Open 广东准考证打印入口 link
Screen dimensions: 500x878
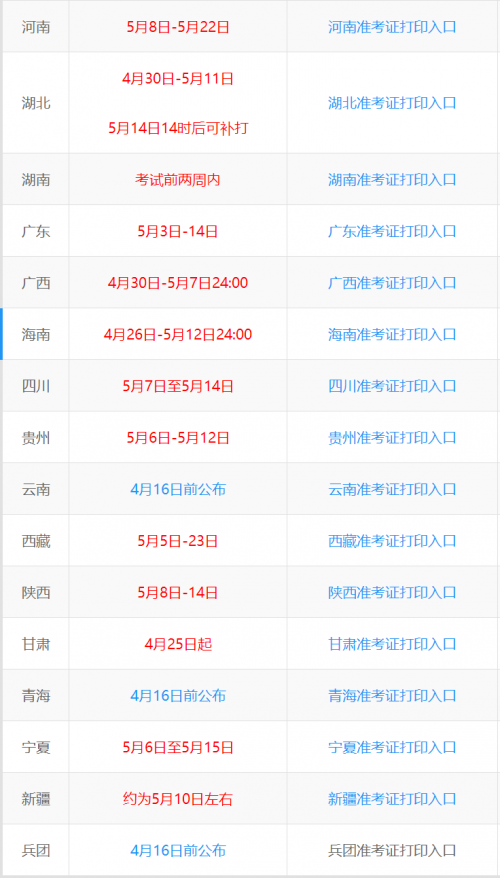pos(392,231)
